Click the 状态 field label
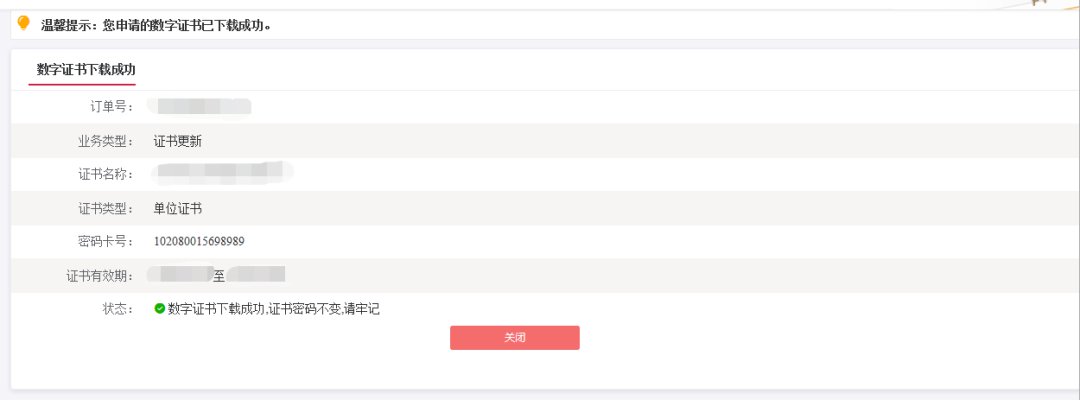The width and height of the screenshot is (1080, 400). [x=118, y=309]
